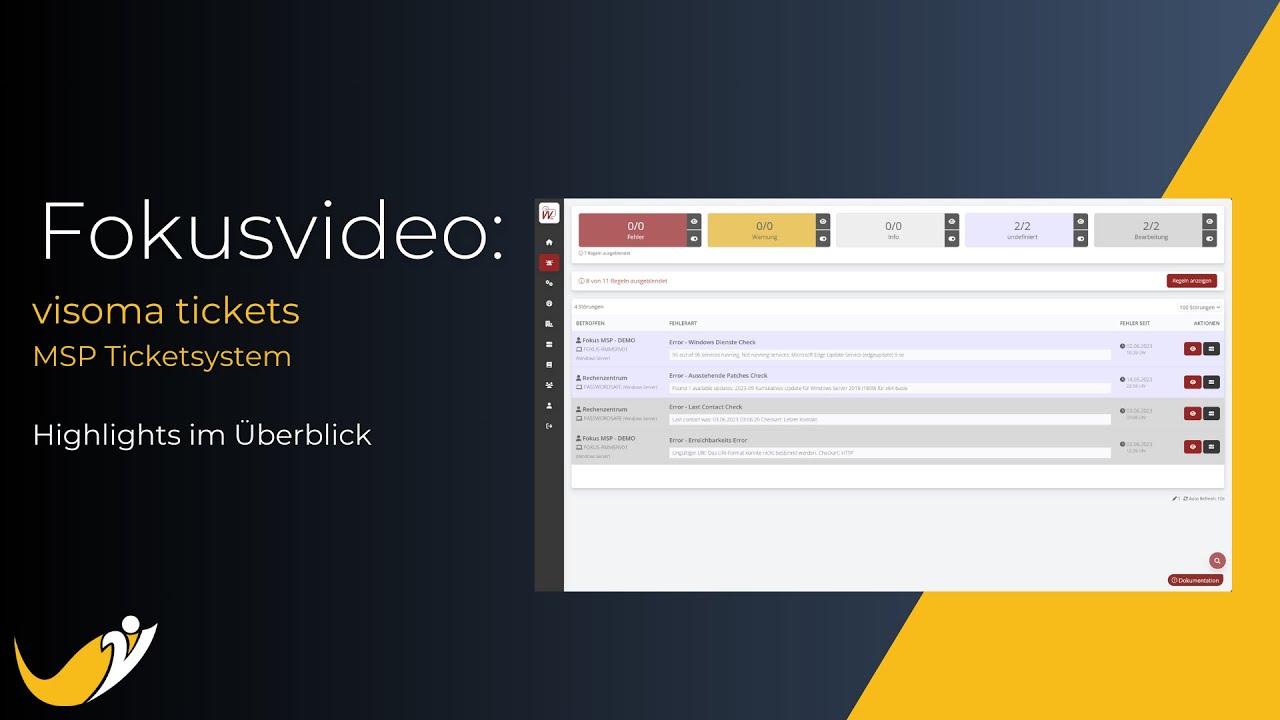The image size is (1280, 720).
Task: Toggle the switch on the Warnung tile
Action: 823,238
